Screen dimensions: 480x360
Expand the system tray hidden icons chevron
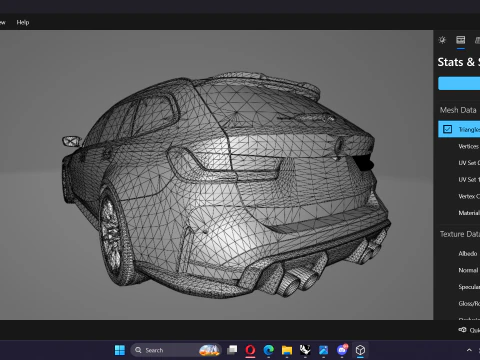pos(469,350)
